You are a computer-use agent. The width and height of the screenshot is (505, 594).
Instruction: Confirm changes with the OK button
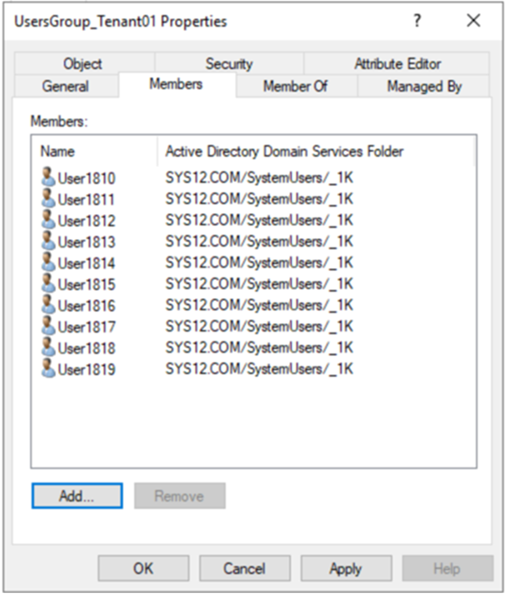point(143,568)
